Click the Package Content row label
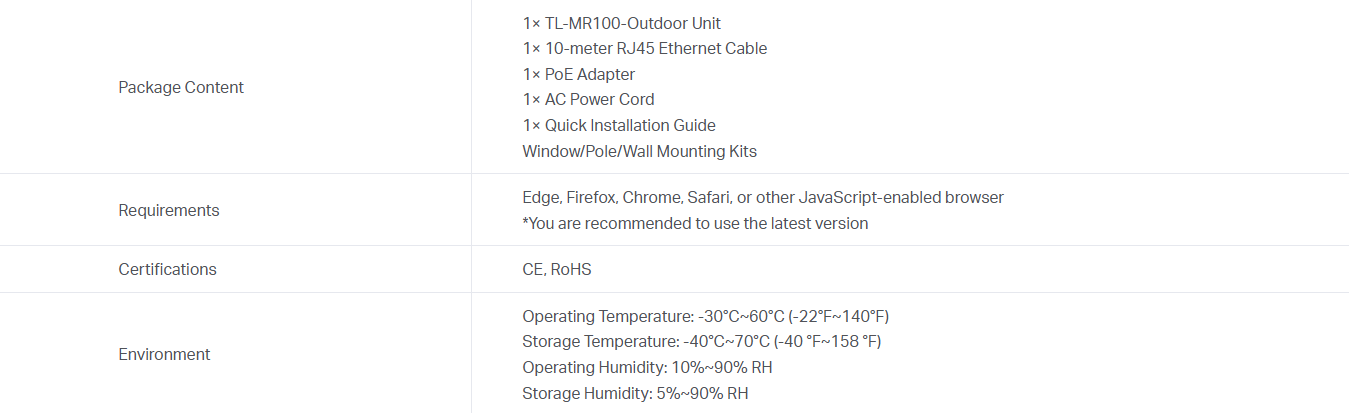Image resolution: width=1349 pixels, height=413 pixels. click(181, 87)
